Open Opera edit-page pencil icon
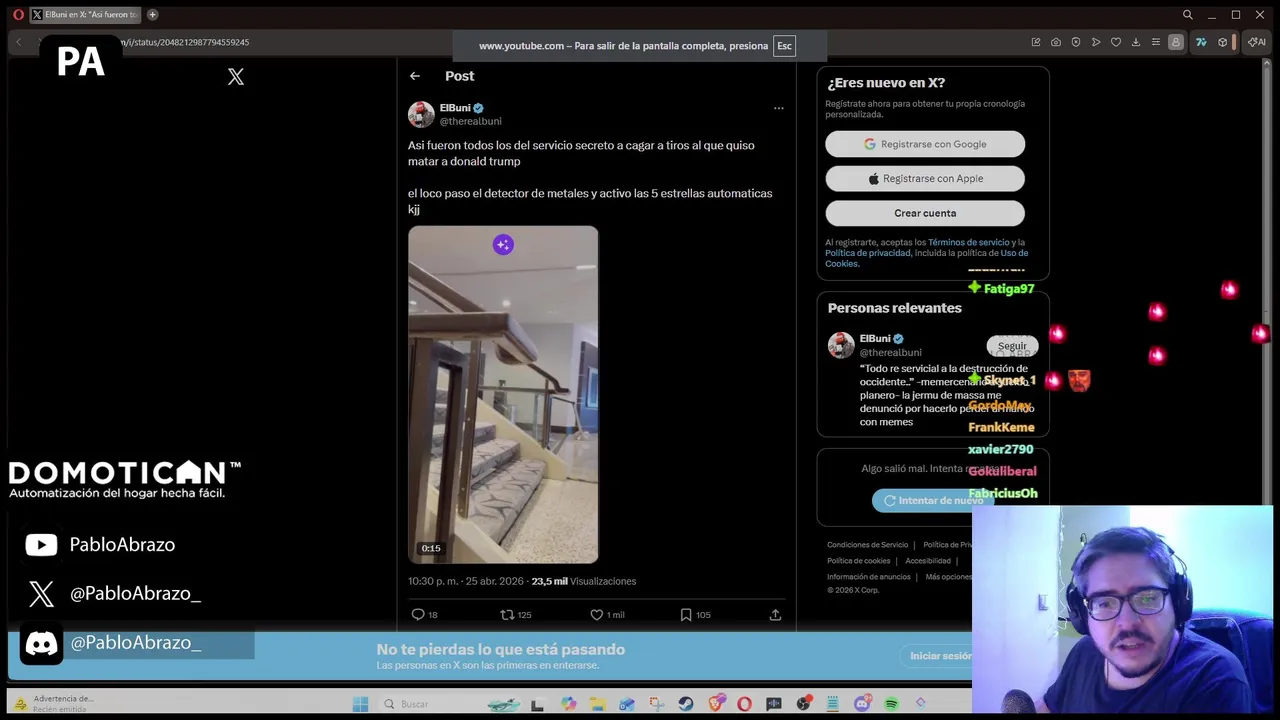The width and height of the screenshot is (1280, 720). (x=1036, y=42)
